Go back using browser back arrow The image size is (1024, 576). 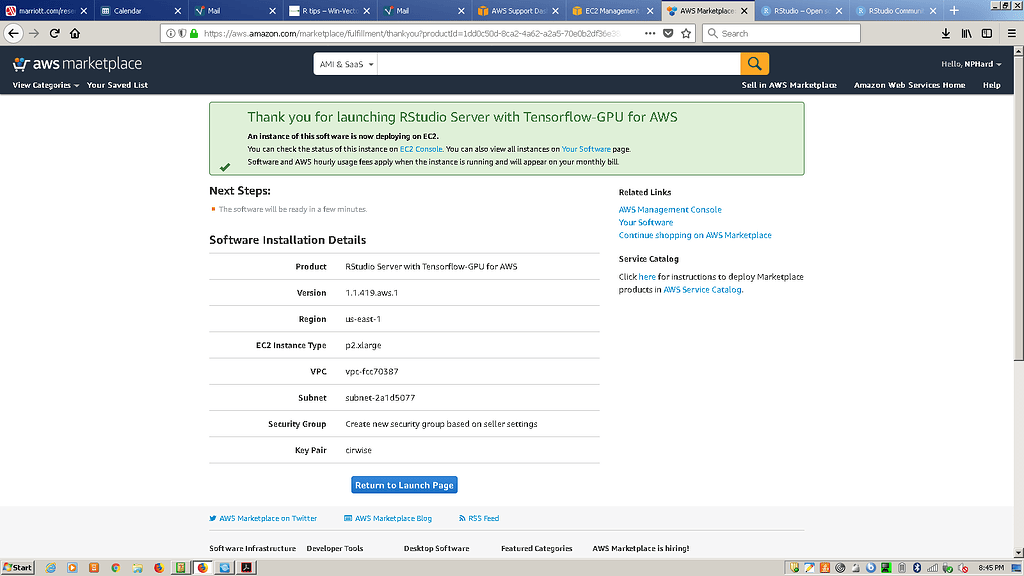(x=13, y=33)
